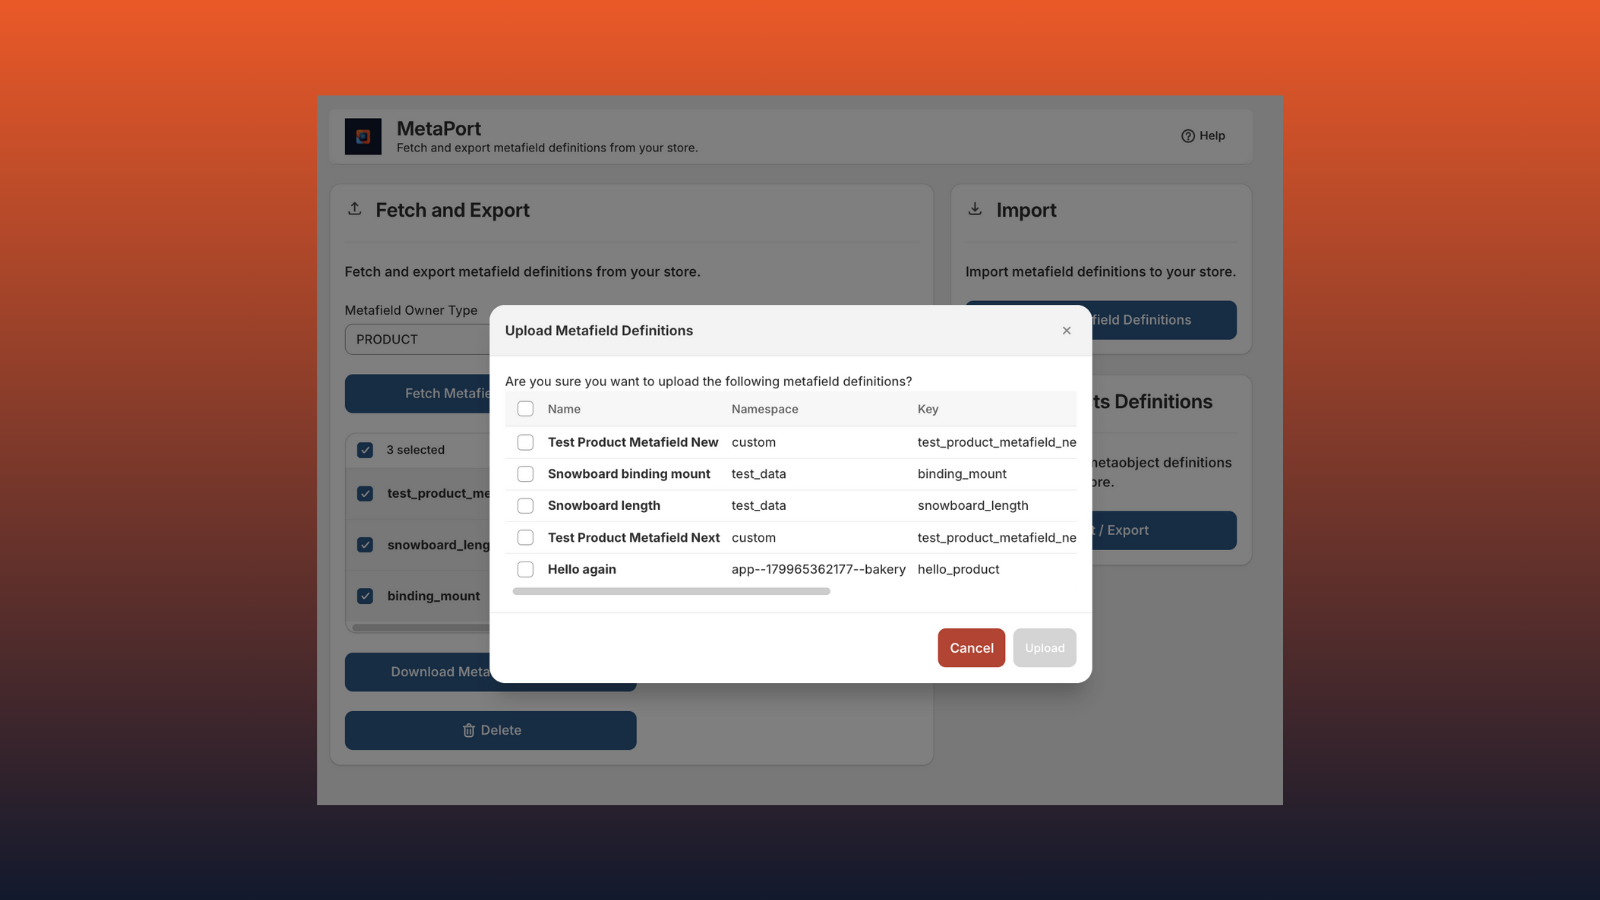Check the Hello again row
The height and width of the screenshot is (900, 1600).
(525, 570)
